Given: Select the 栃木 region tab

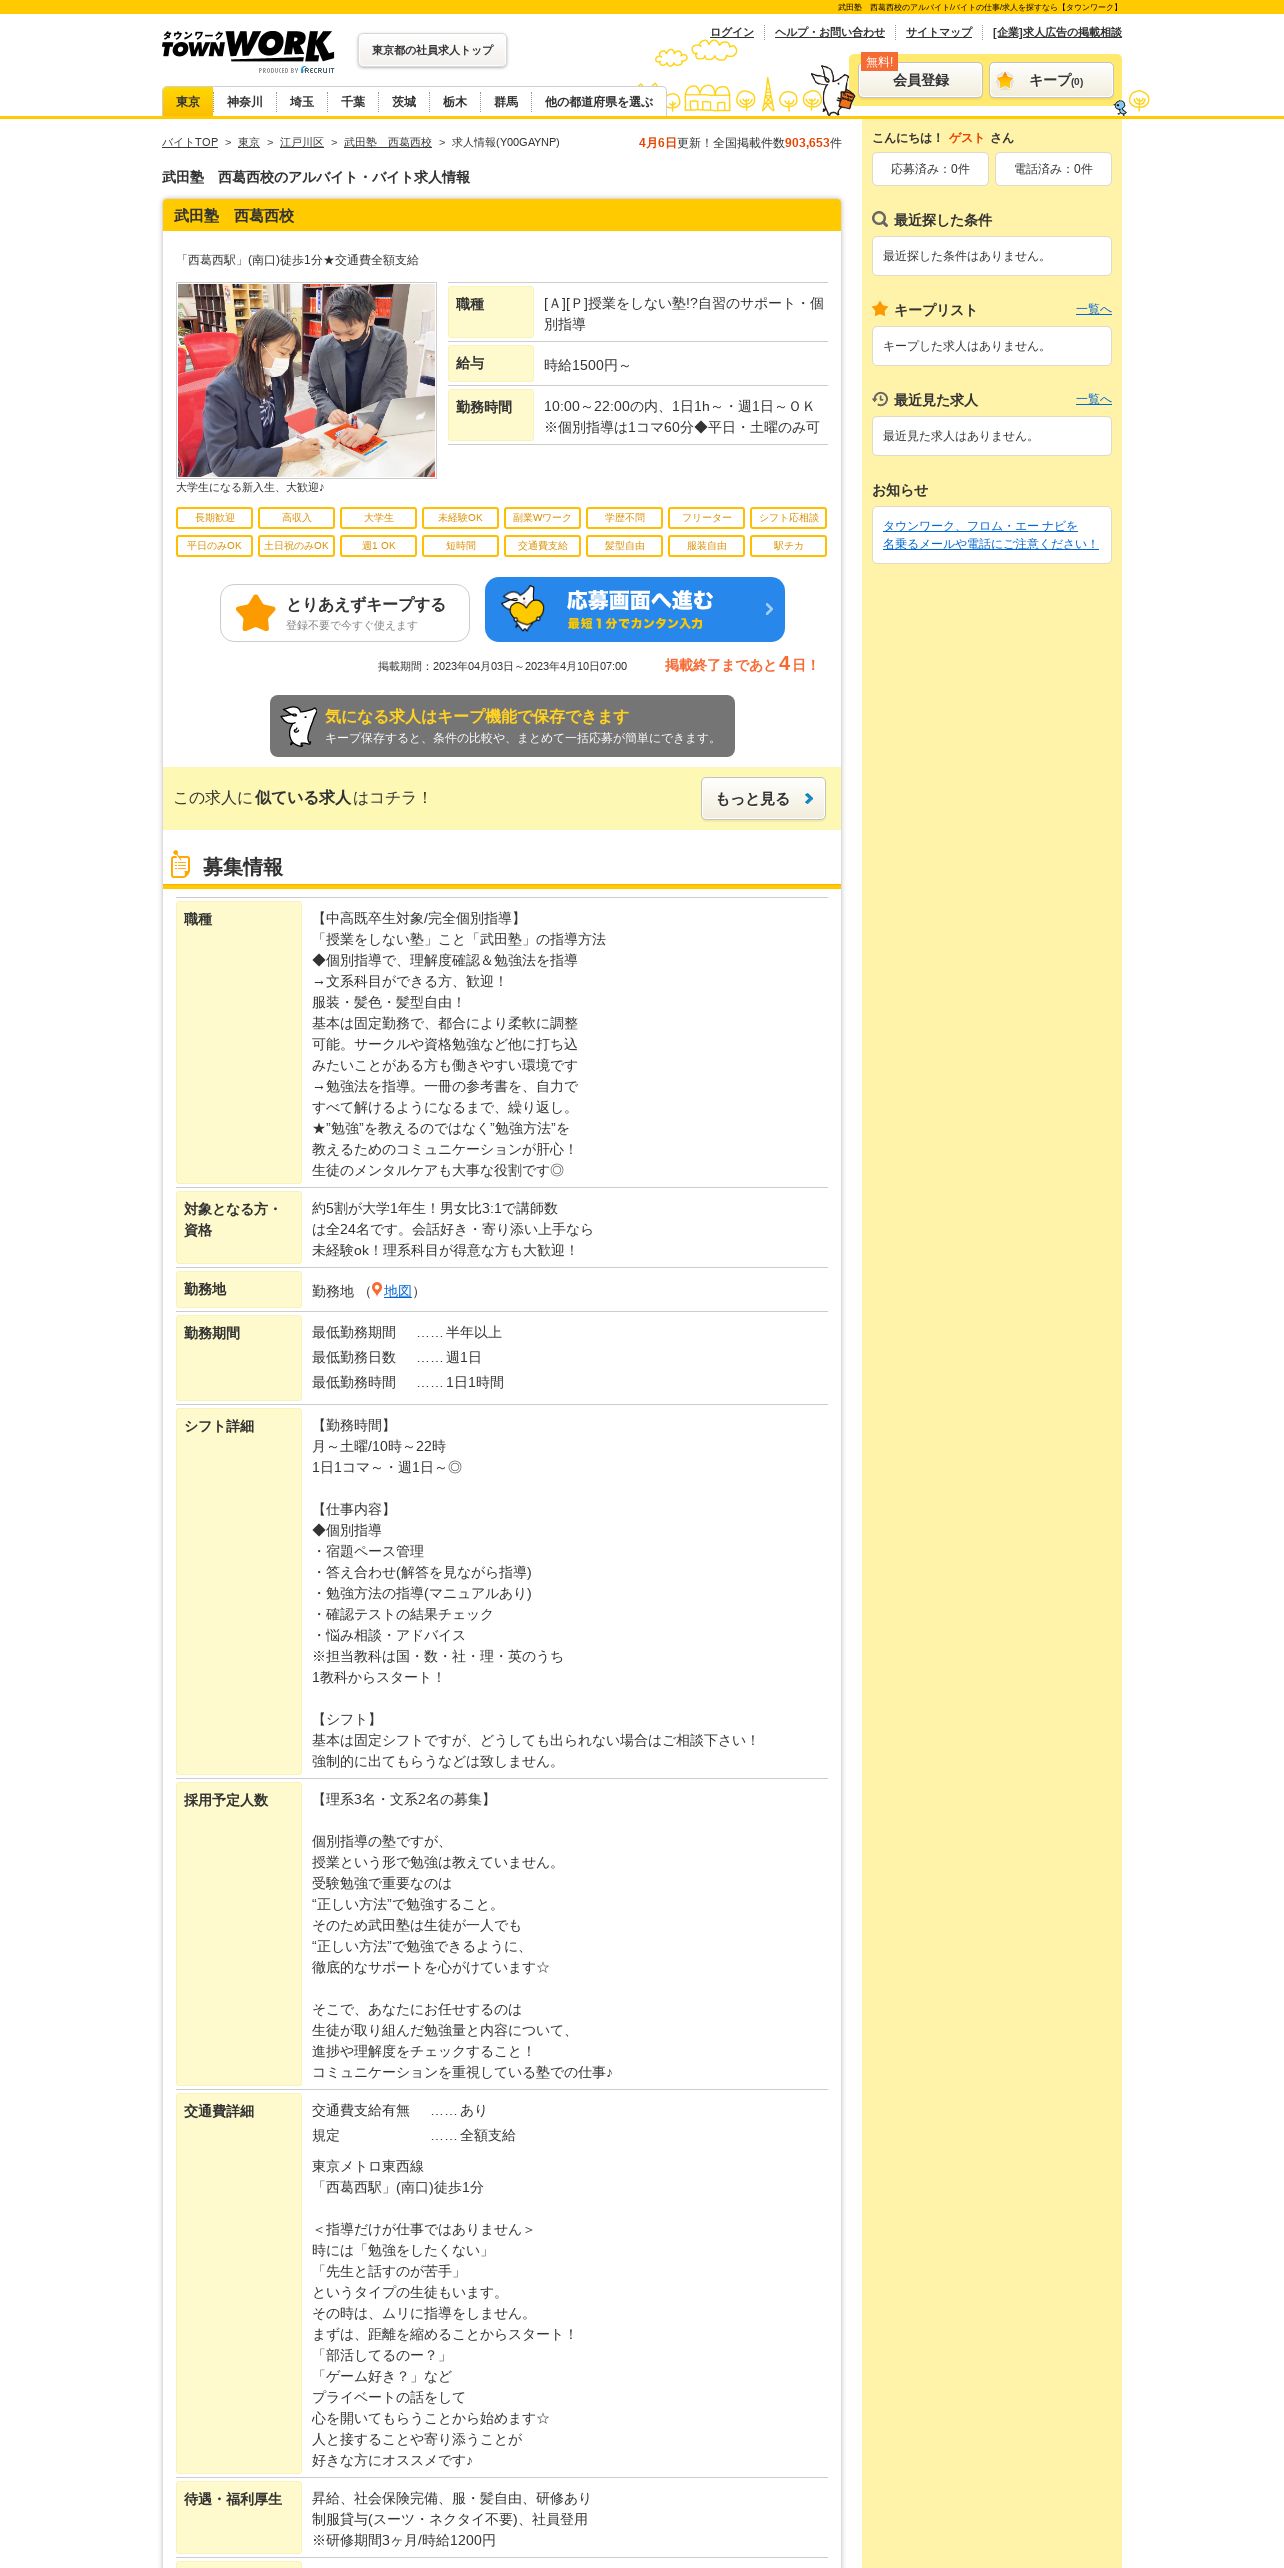Looking at the screenshot, I should pyautogui.click(x=455, y=102).
